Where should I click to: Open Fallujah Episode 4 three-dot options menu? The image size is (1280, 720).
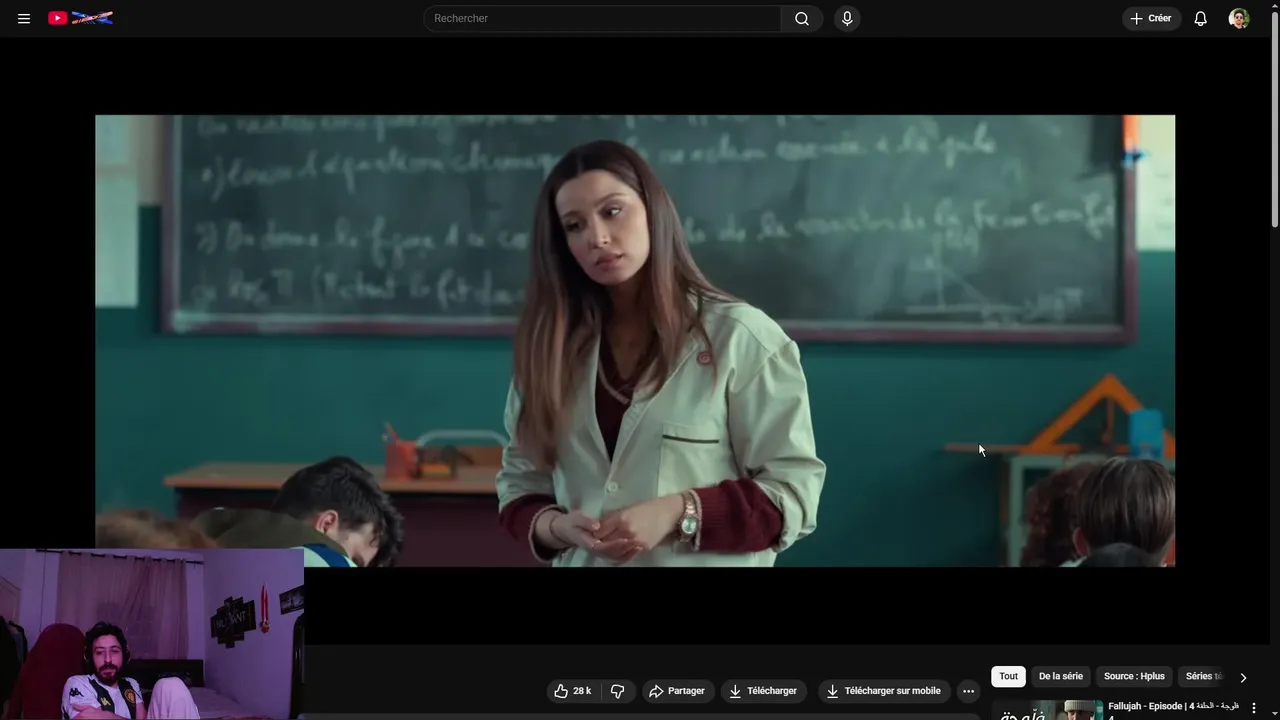[1254, 708]
